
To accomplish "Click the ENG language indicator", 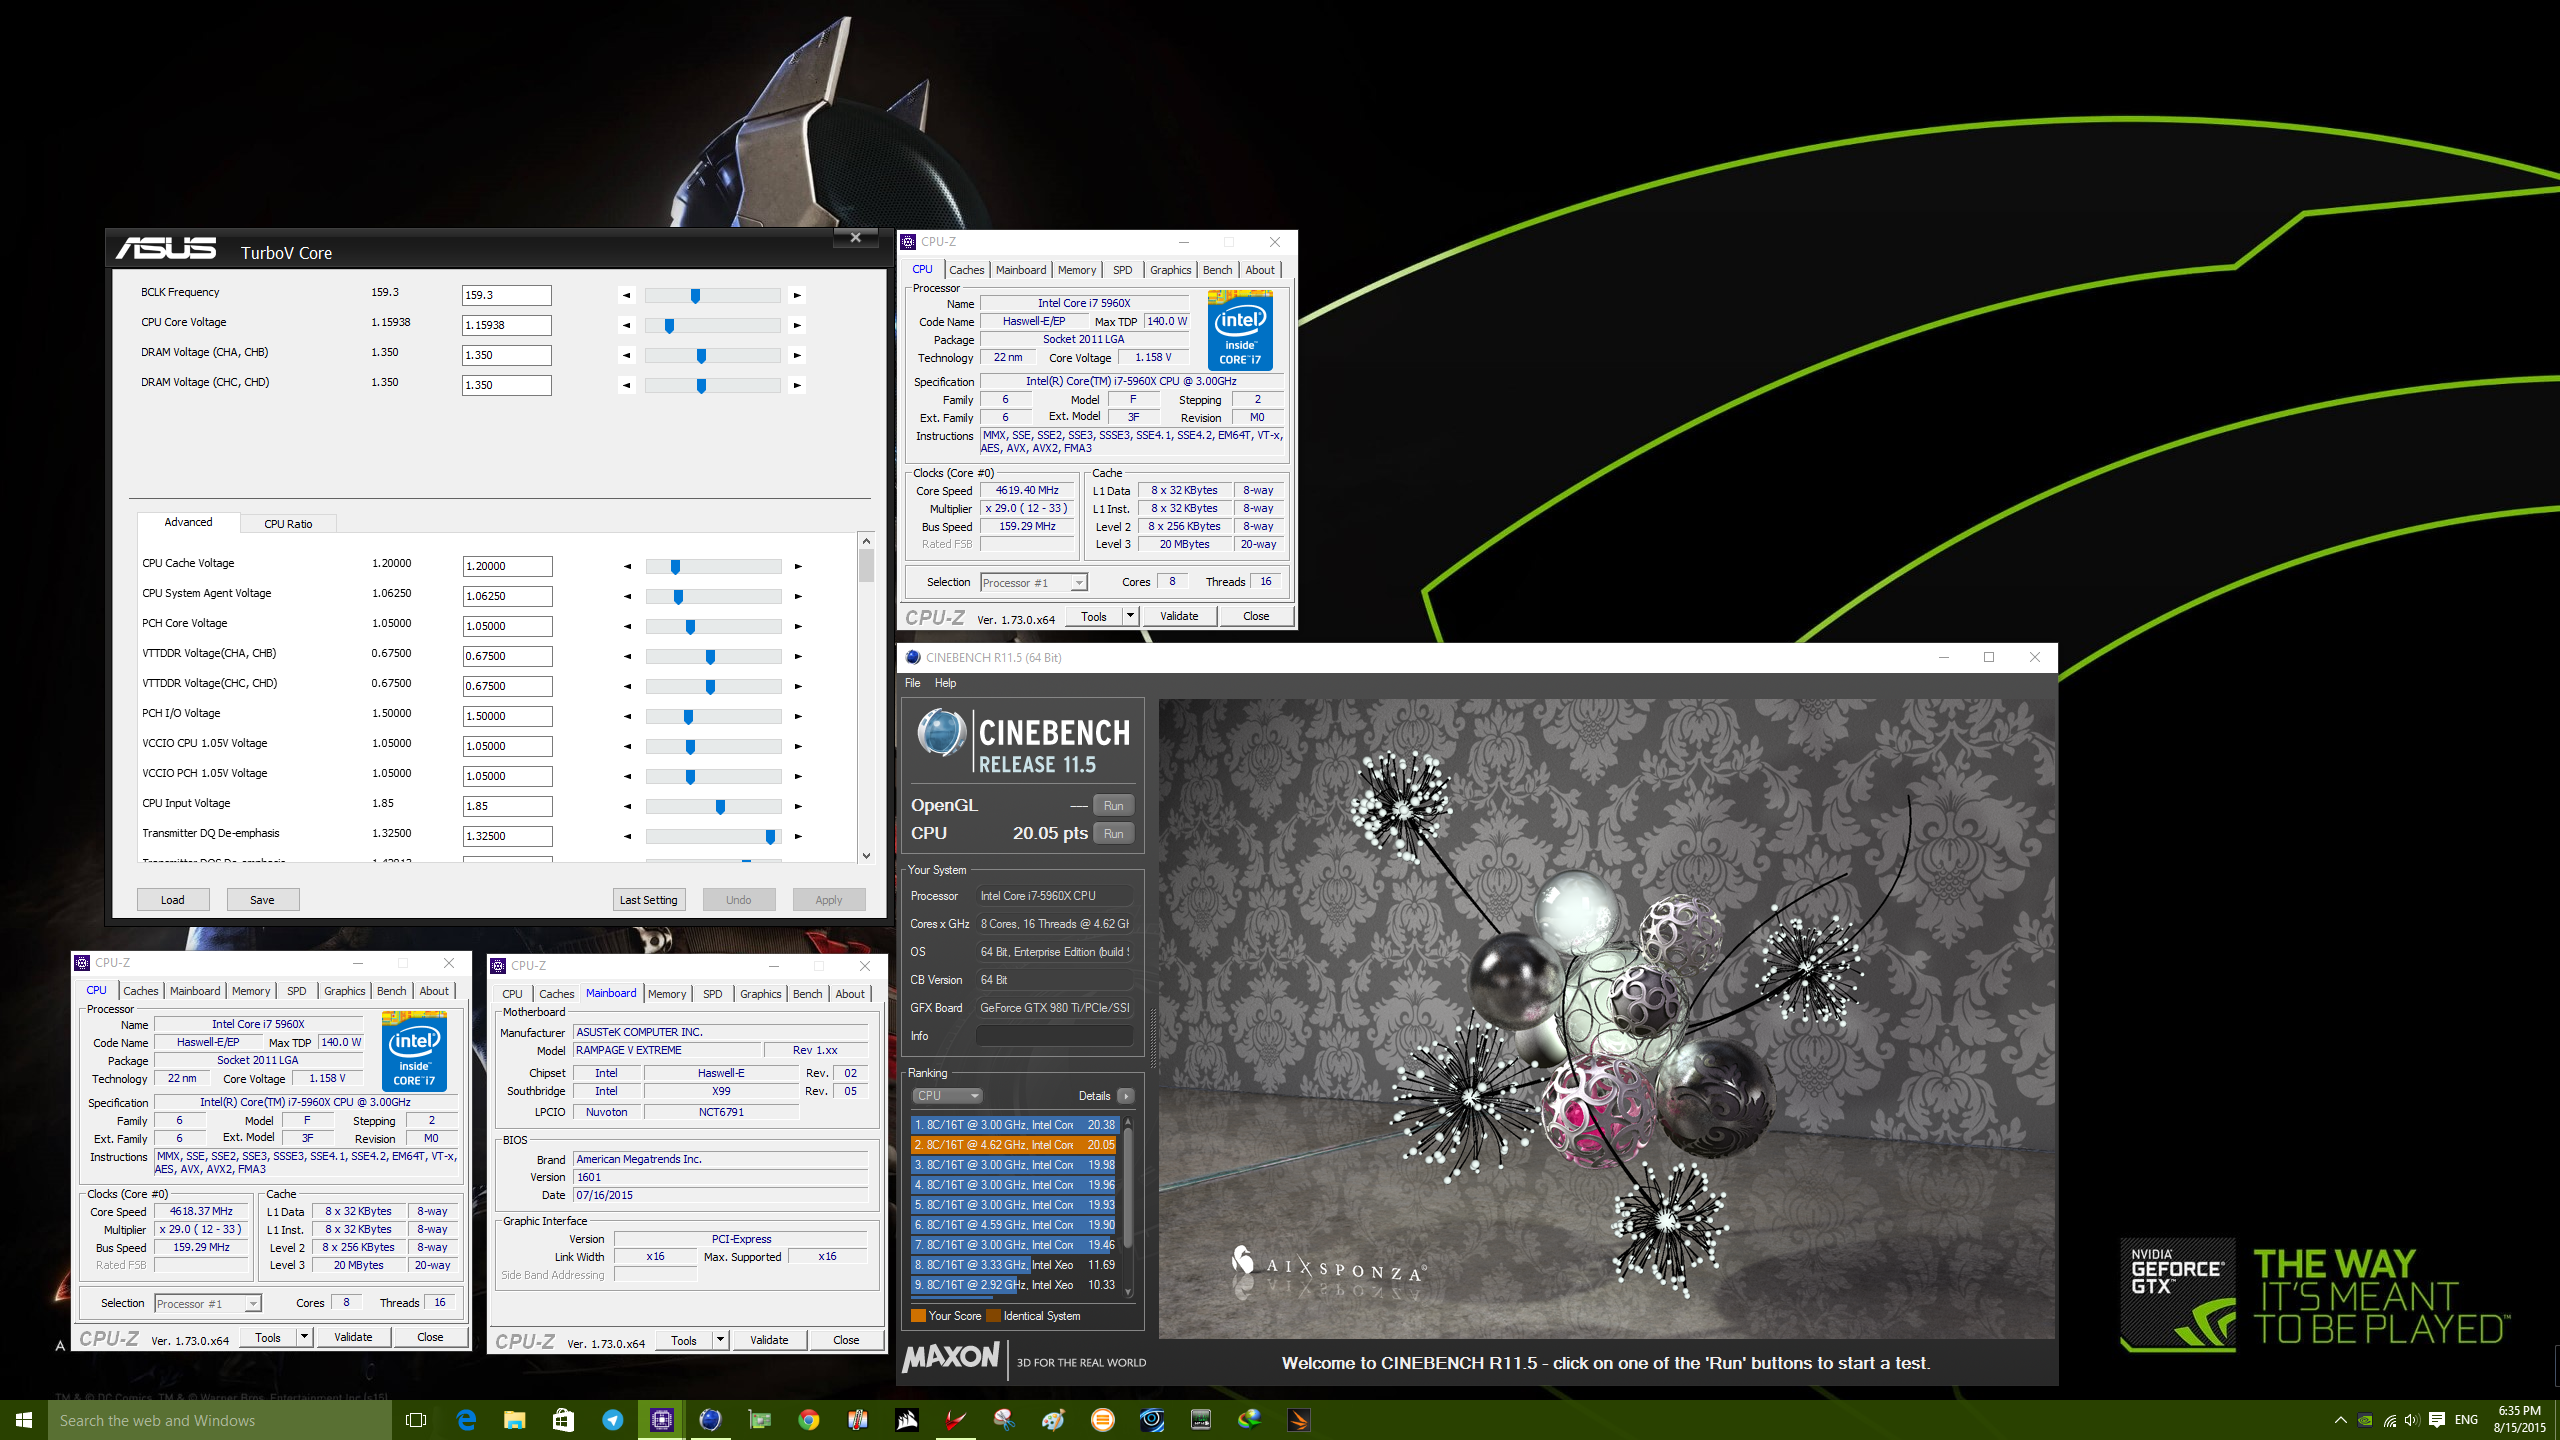I will pos(2466,1420).
